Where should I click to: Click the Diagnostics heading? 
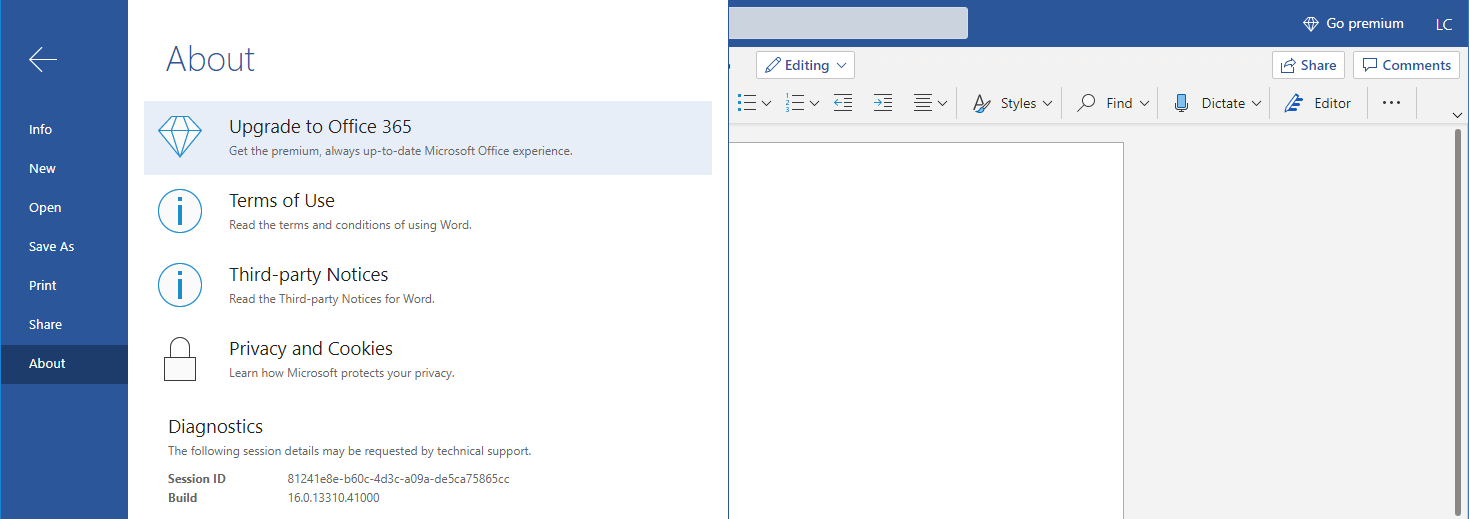tap(215, 428)
